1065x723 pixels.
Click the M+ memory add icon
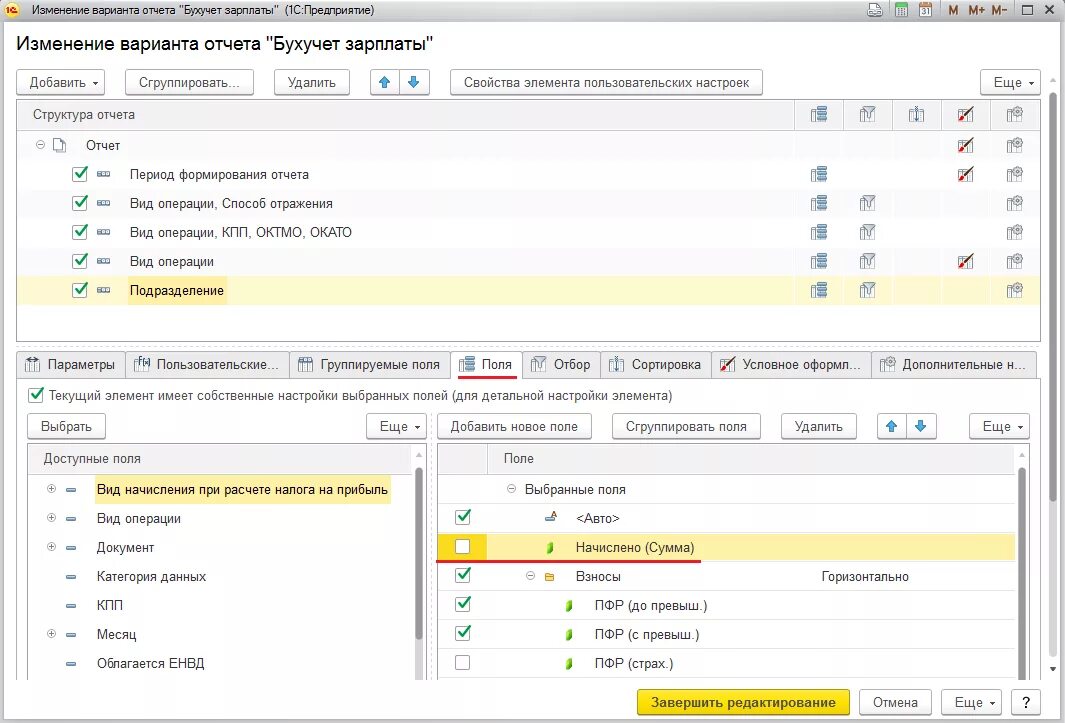tap(976, 10)
